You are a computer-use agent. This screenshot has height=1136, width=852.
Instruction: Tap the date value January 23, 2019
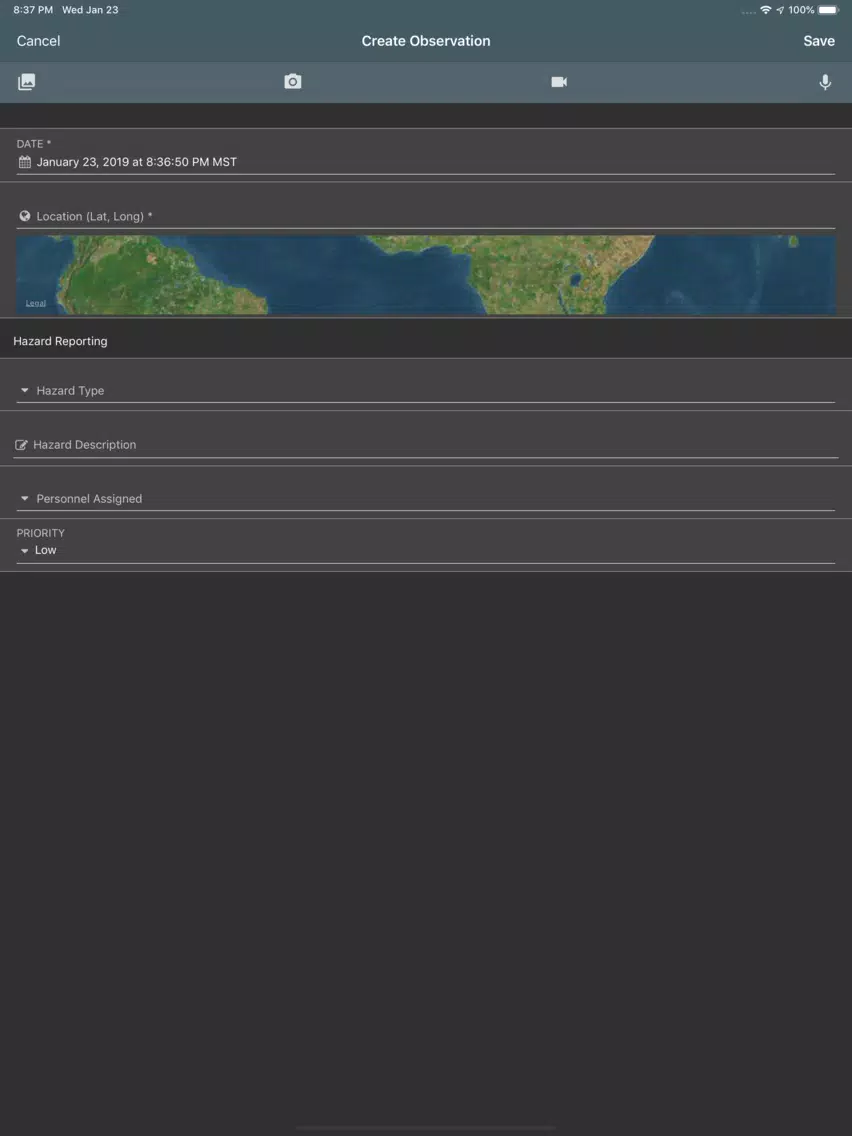[x=137, y=162]
